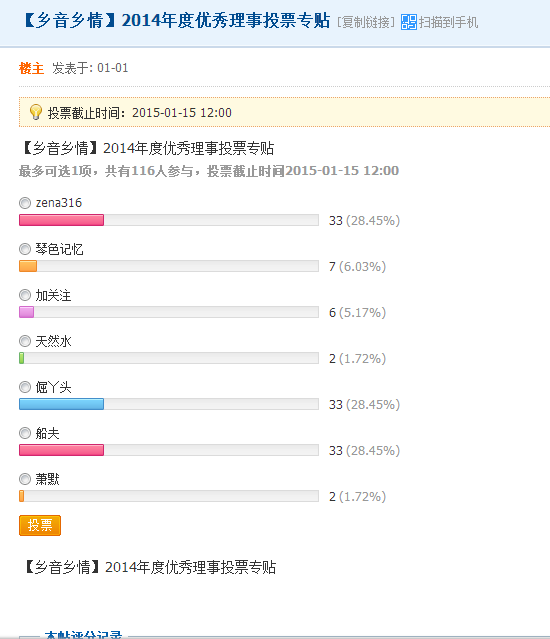This screenshot has width=550, height=639.
Task: Click the 楼主 poster label
Action: [x=31, y=68]
